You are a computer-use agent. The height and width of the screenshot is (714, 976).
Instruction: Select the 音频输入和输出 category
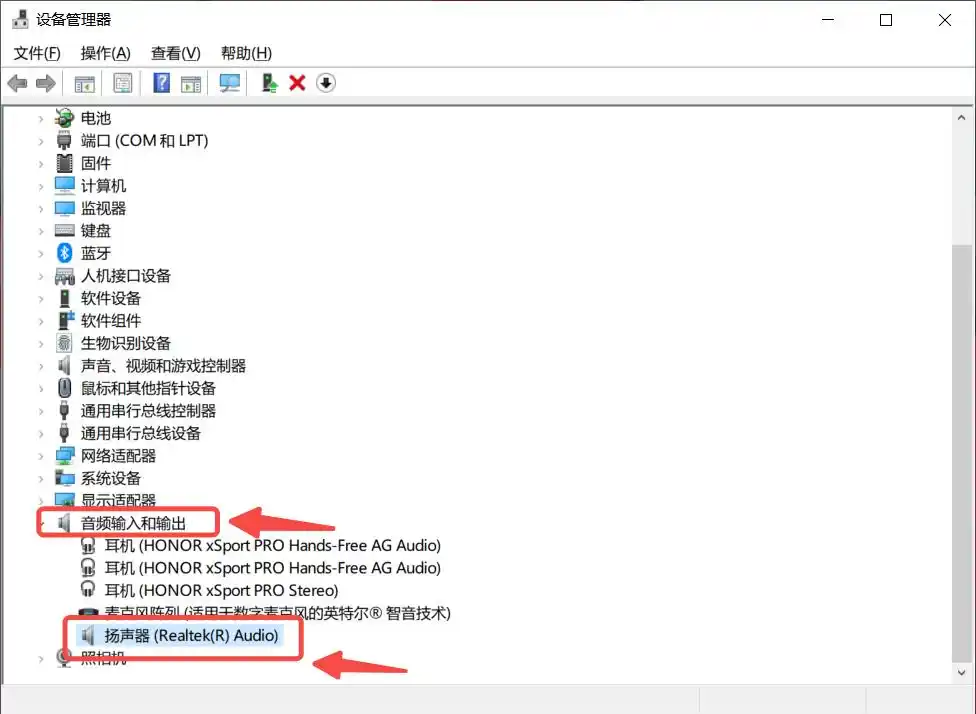(133, 523)
